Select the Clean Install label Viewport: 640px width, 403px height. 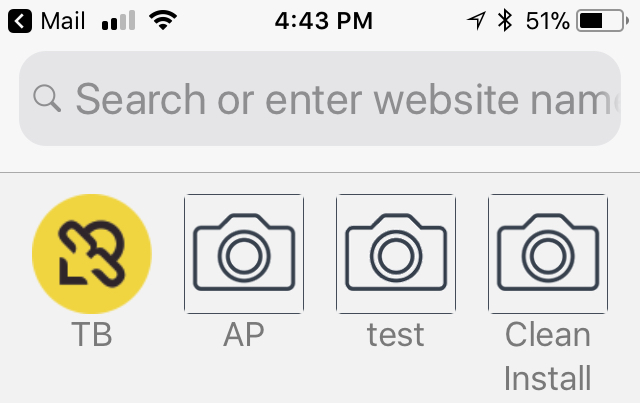[548, 356]
